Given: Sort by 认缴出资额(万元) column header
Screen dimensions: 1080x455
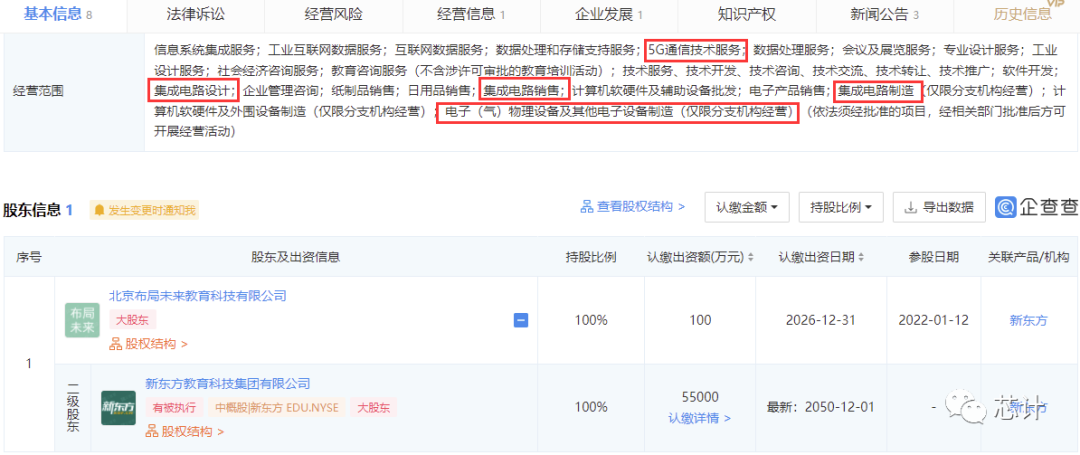Looking at the screenshot, I should coord(700,257).
